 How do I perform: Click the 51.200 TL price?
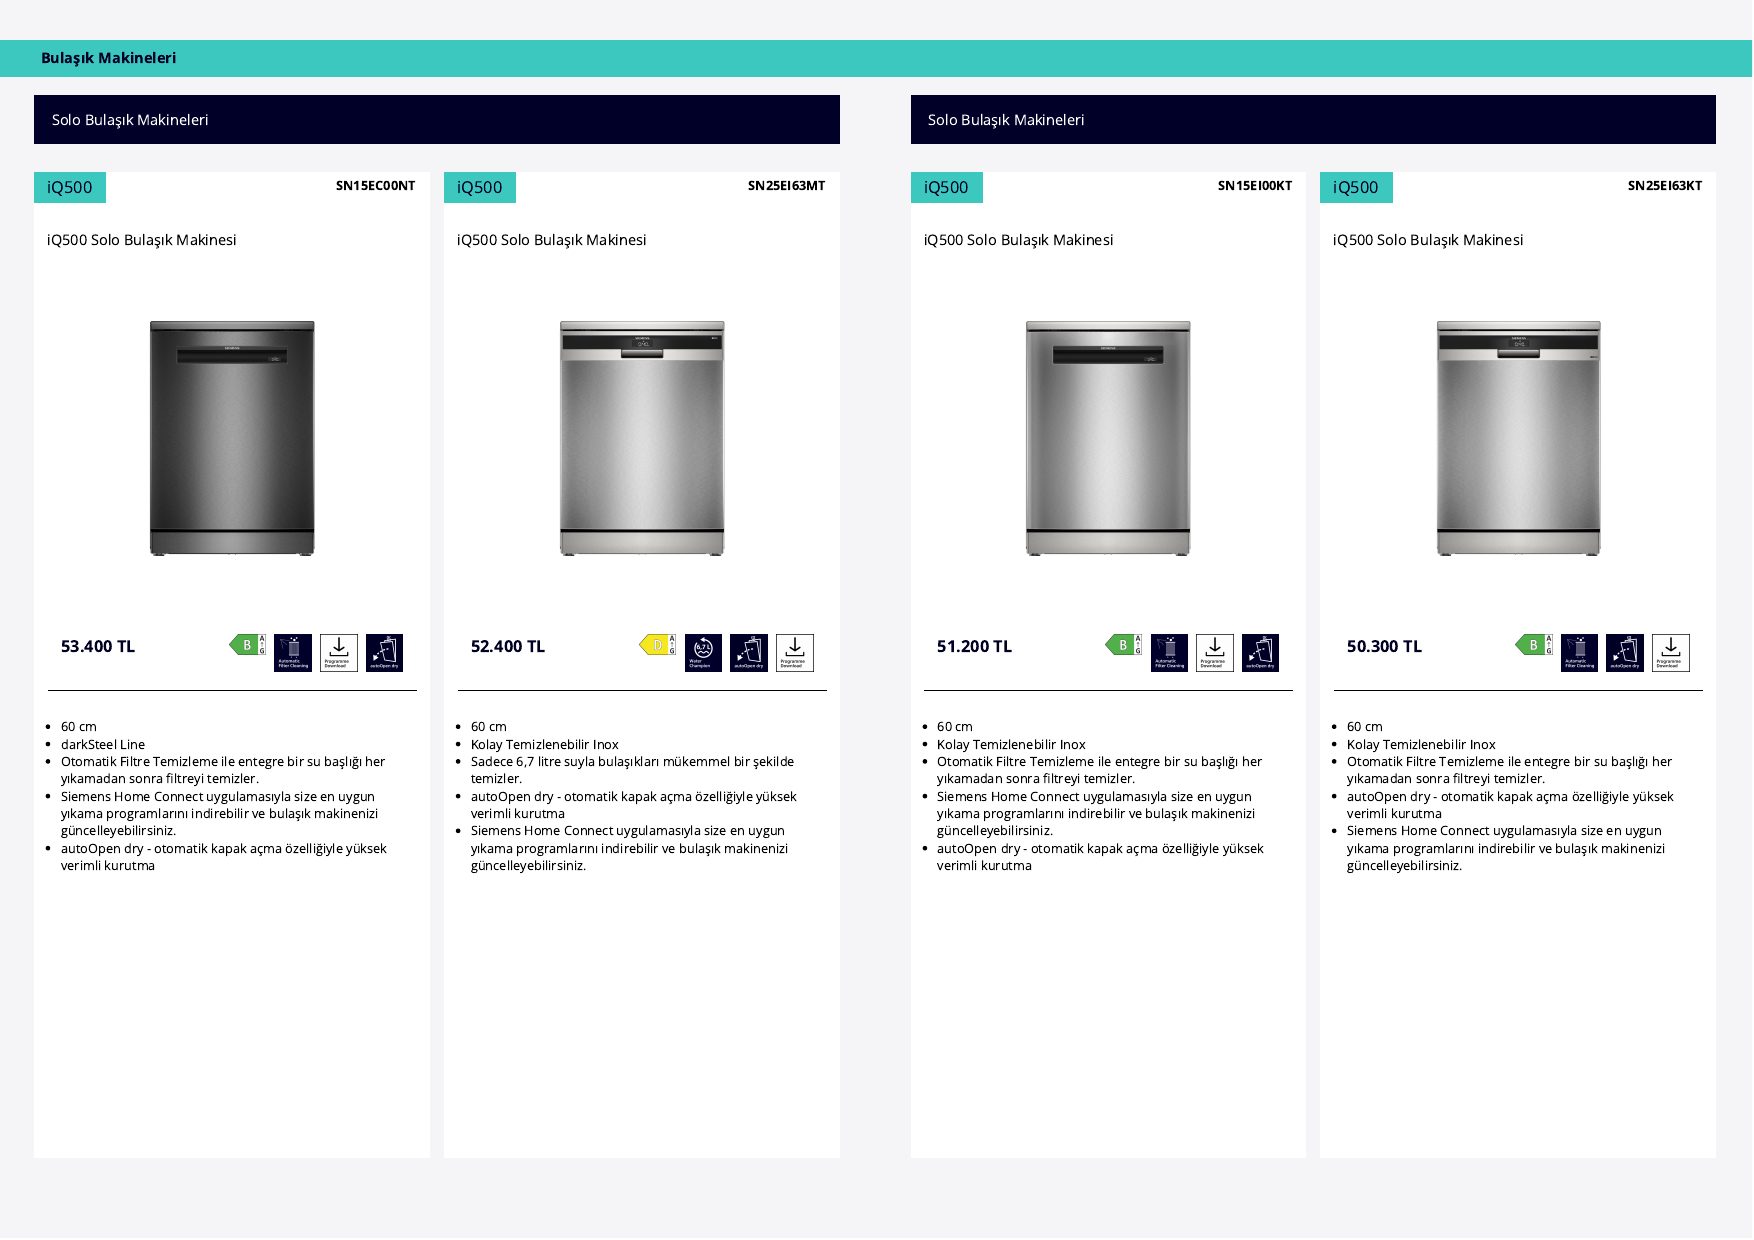[x=974, y=647]
